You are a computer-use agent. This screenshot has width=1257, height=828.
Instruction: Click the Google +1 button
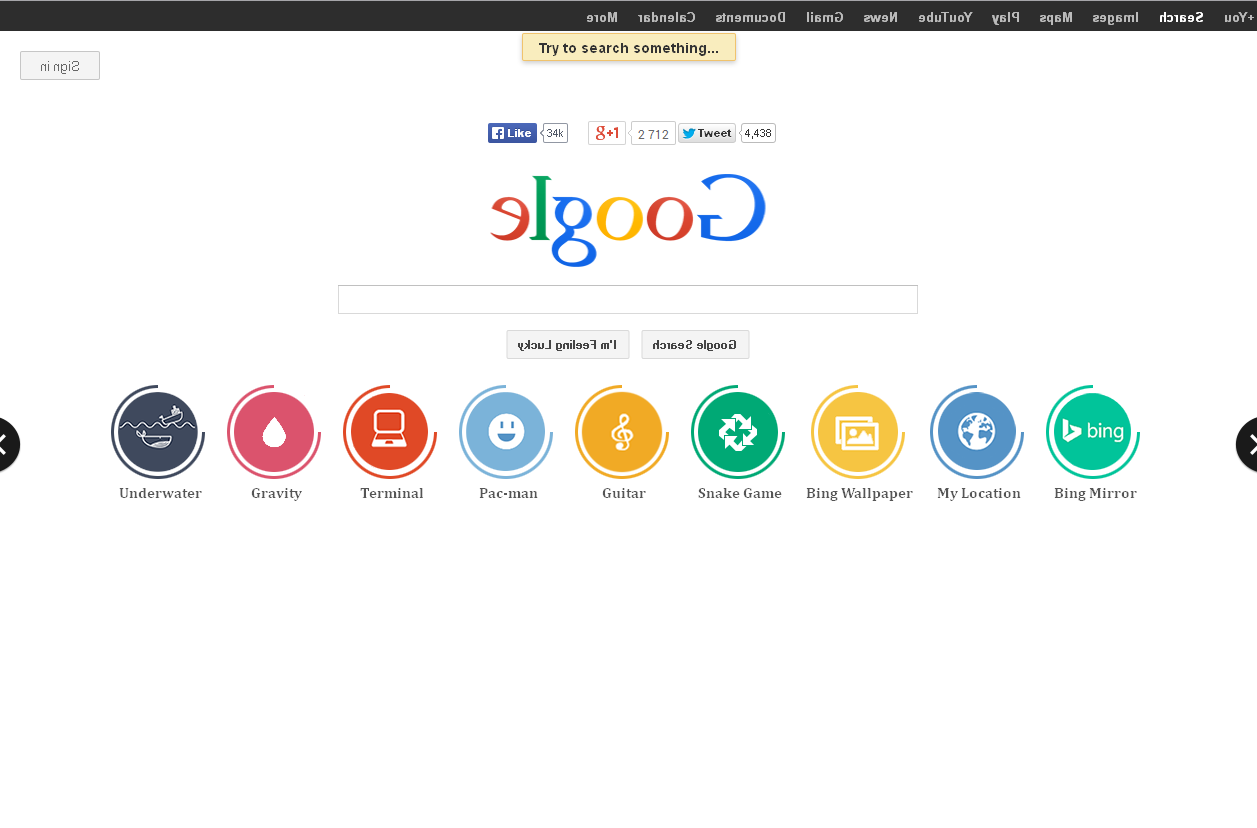pyautogui.click(x=607, y=133)
